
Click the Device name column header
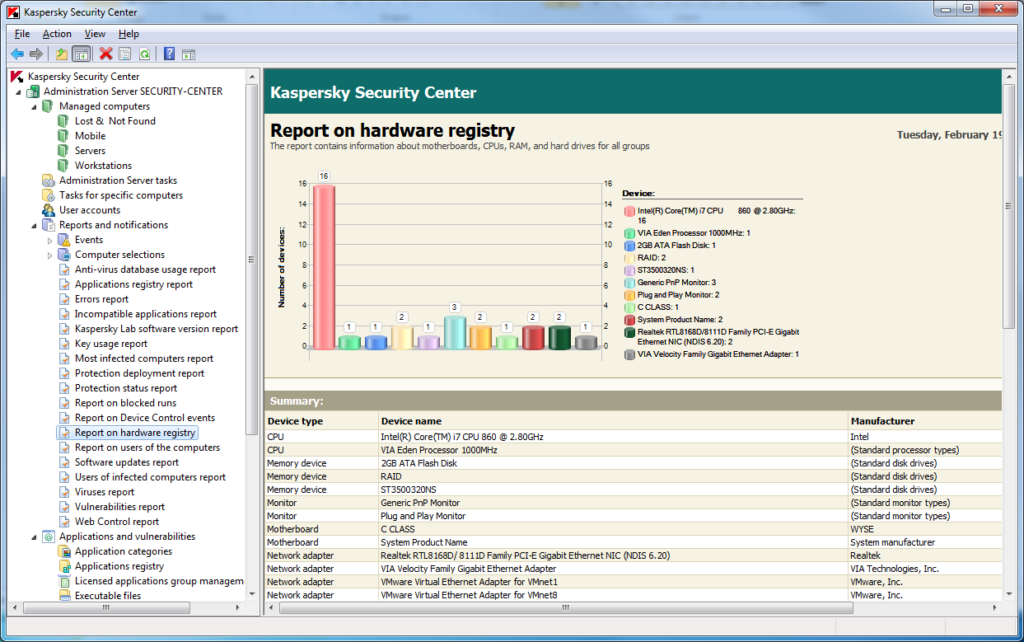(x=613, y=421)
